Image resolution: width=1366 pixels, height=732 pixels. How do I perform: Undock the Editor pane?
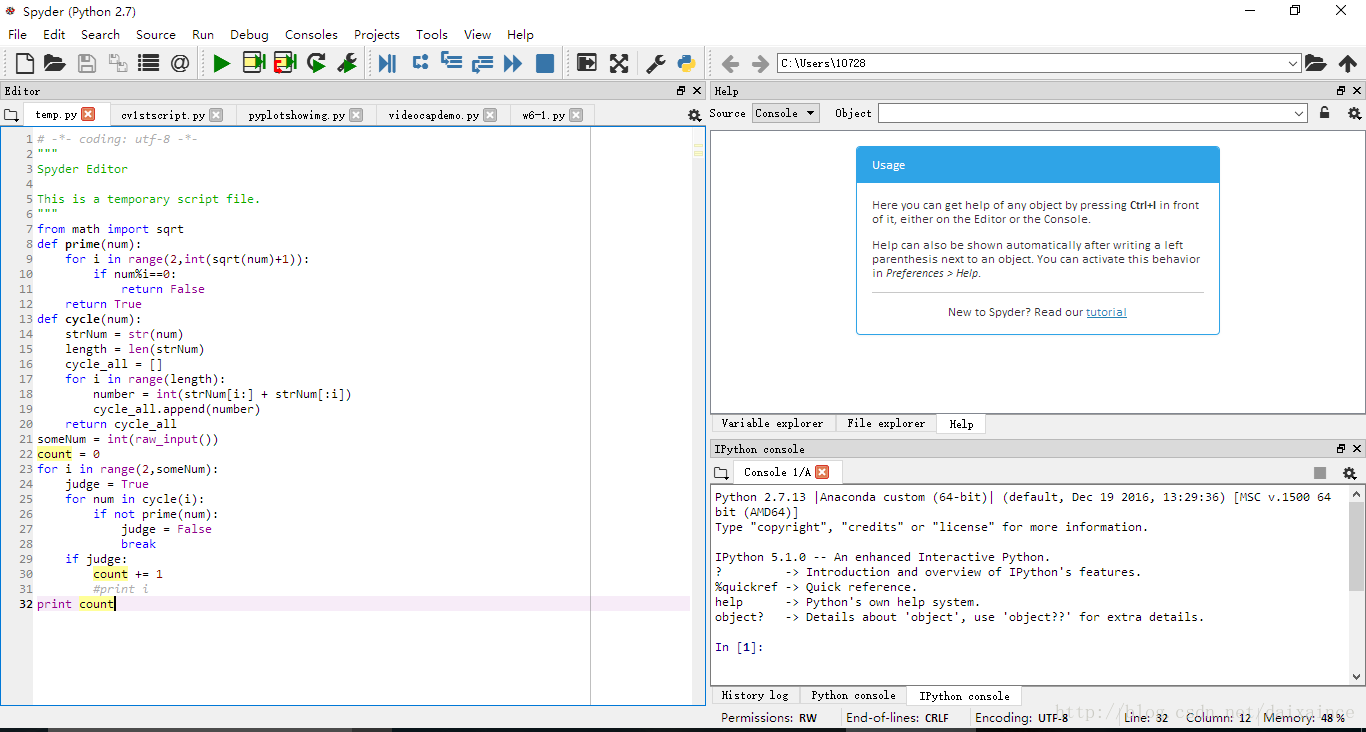tap(681, 90)
